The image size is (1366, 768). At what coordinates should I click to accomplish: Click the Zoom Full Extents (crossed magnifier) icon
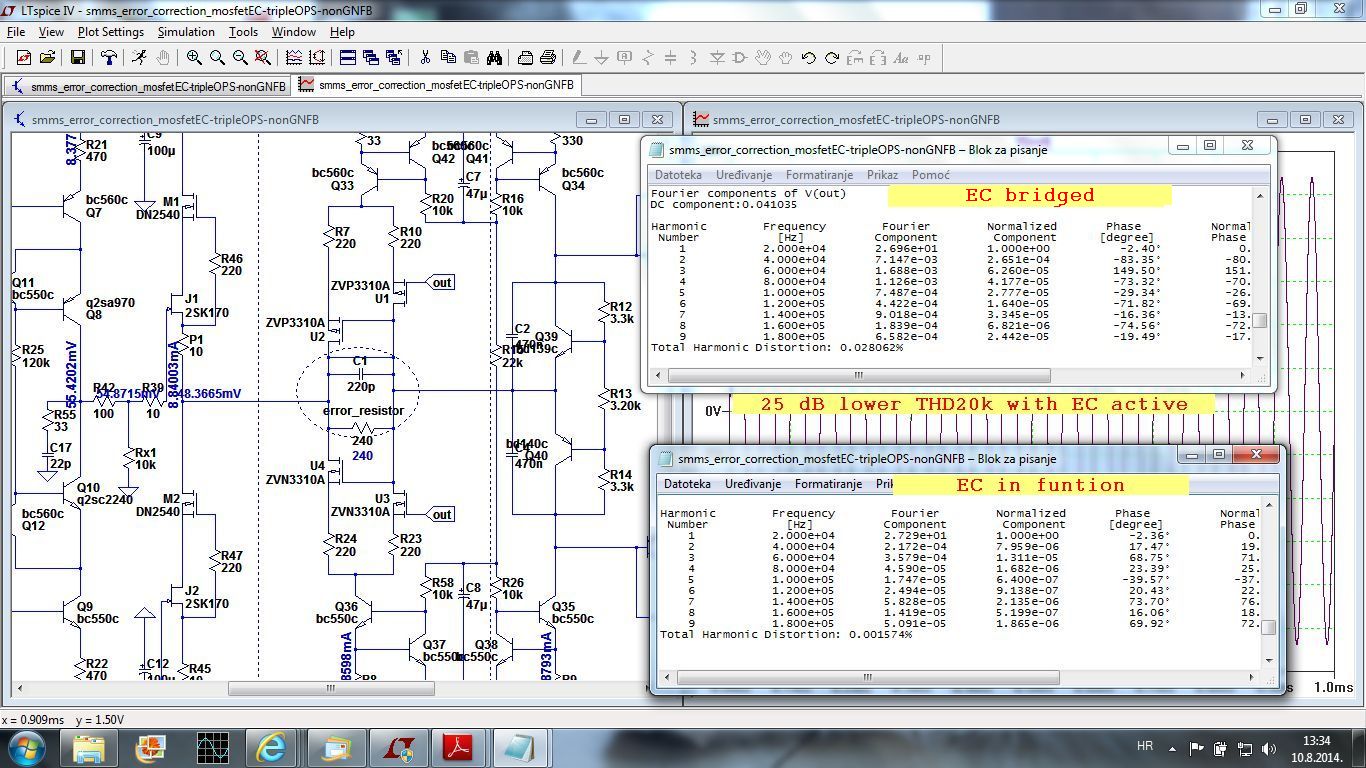262,58
